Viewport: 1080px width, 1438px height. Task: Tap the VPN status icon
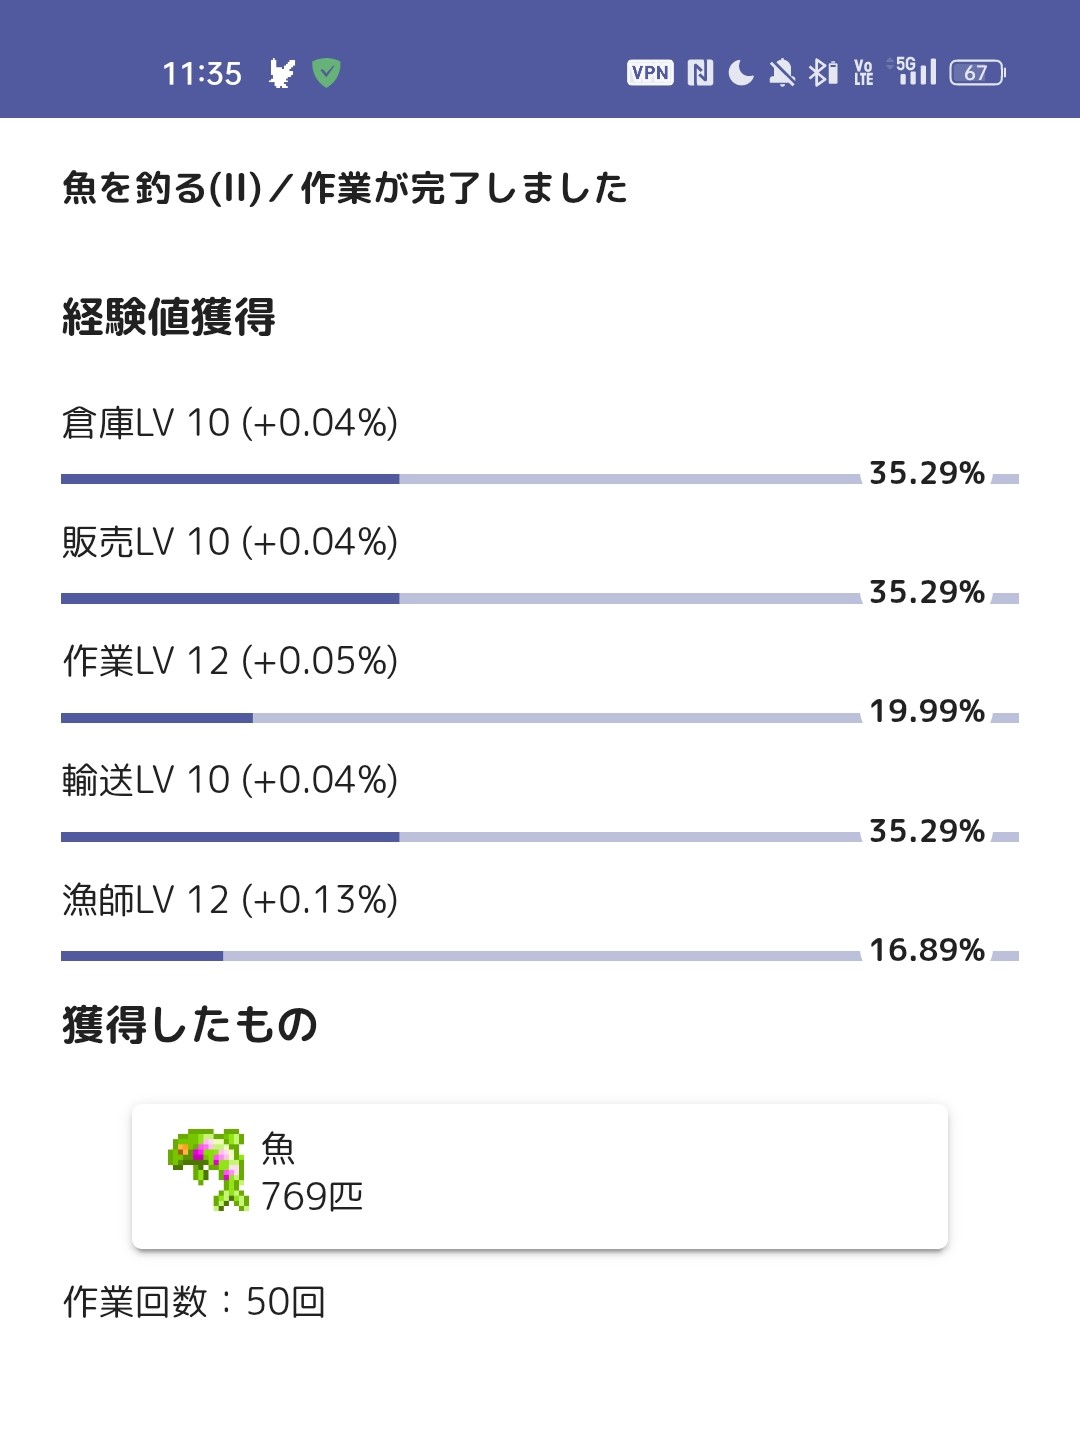650,72
